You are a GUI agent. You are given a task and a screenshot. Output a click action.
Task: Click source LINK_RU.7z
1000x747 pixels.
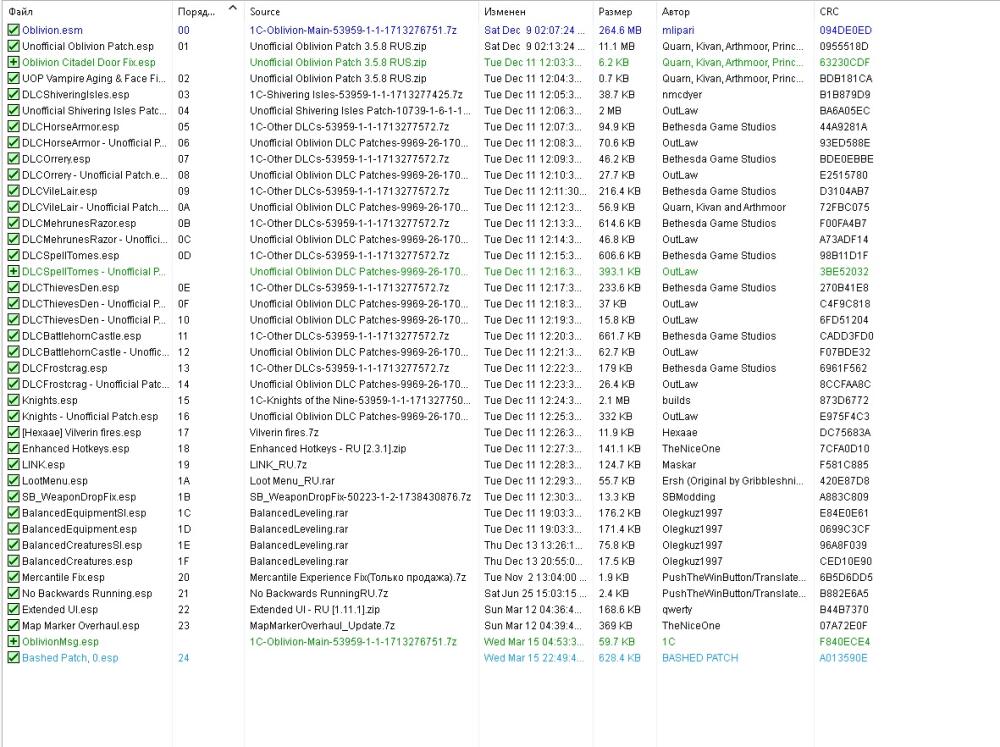click(x=278, y=464)
